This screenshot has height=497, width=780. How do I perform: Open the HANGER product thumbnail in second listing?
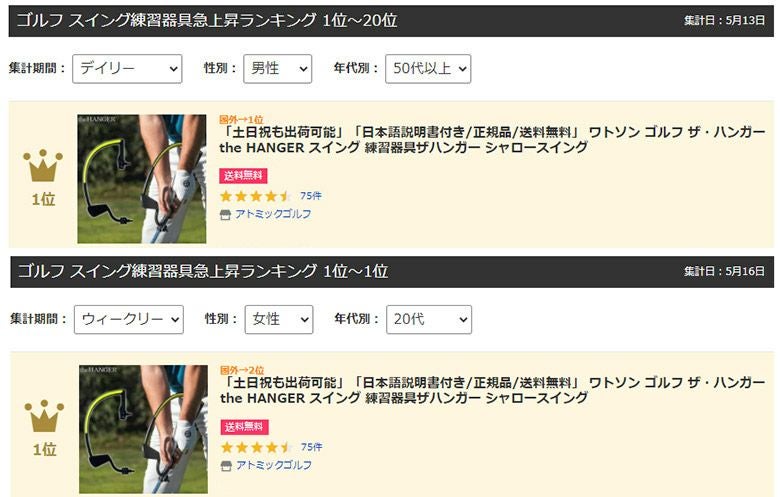tap(143, 429)
